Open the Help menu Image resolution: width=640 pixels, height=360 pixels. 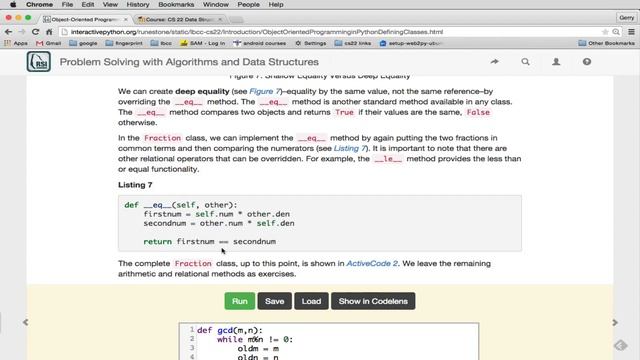(x=276, y=4)
